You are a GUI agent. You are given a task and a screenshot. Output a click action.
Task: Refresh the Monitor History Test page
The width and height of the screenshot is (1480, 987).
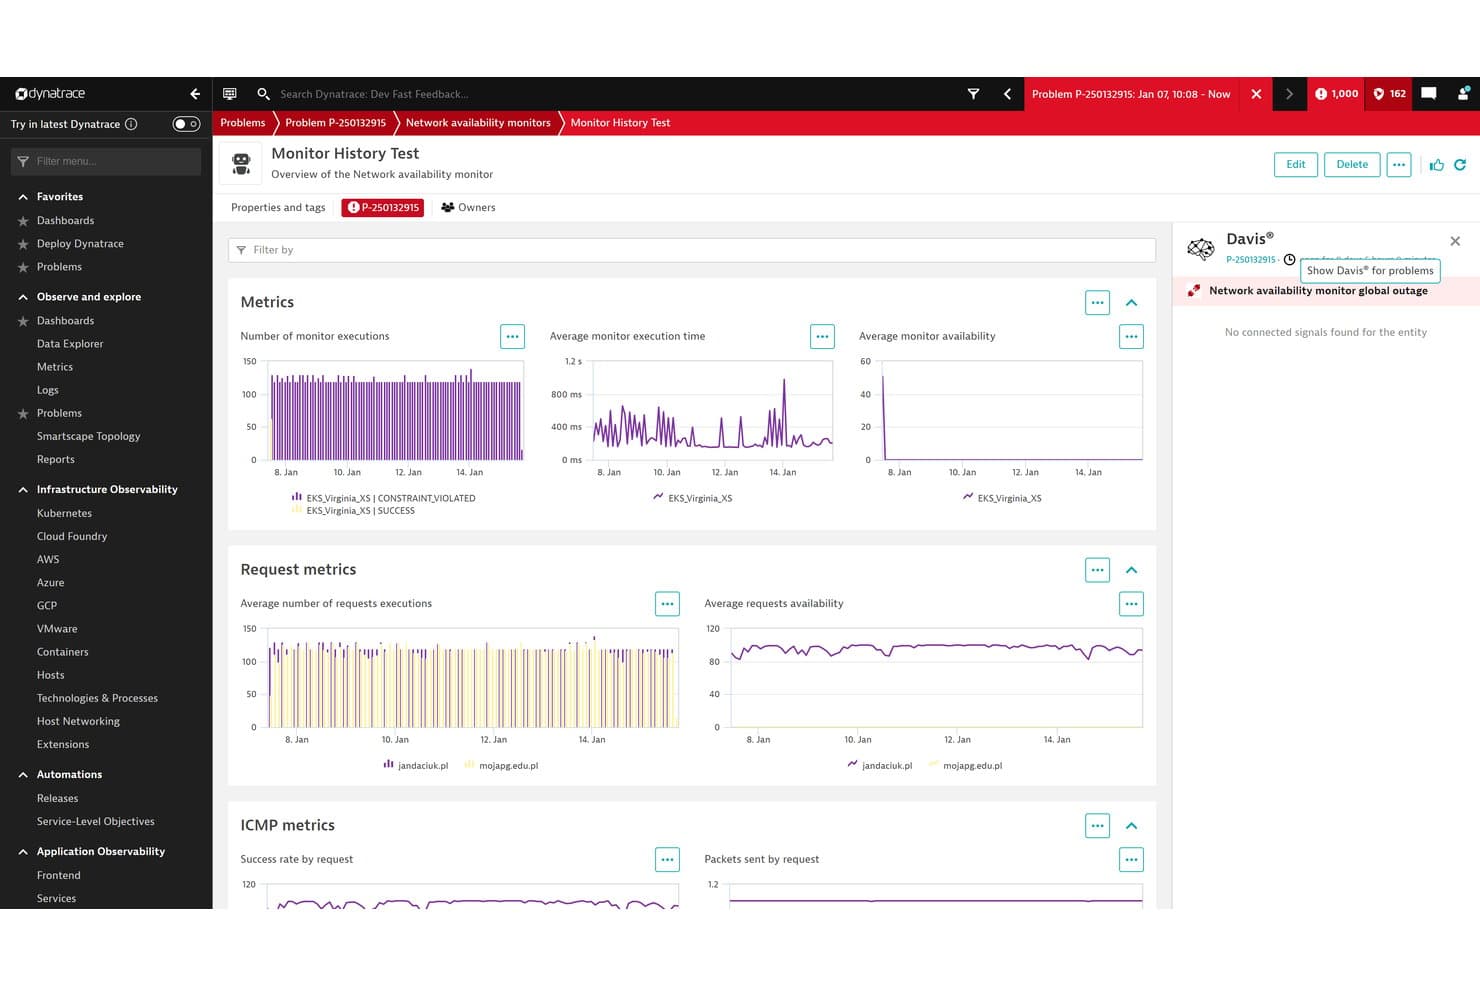coord(1460,165)
